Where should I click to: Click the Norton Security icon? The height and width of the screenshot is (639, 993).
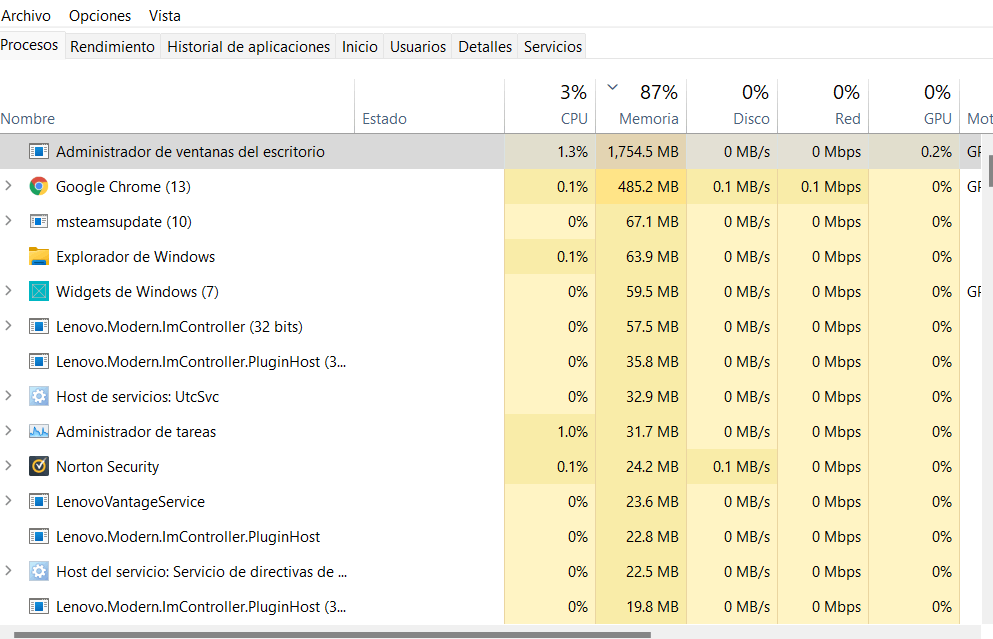tap(39, 466)
